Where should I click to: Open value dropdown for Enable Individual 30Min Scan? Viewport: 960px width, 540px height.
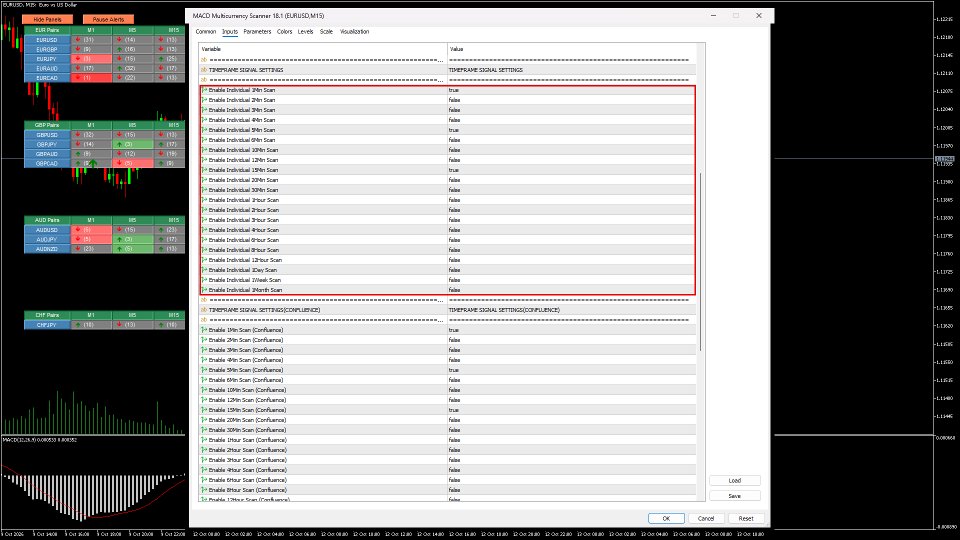(571, 190)
